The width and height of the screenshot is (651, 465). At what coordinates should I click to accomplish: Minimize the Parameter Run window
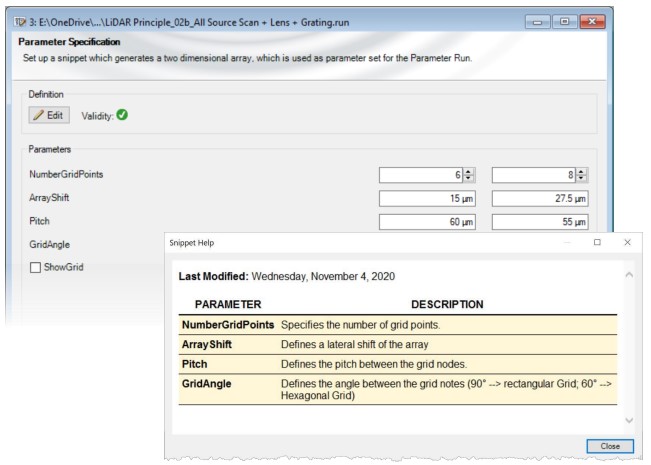[x=537, y=22]
